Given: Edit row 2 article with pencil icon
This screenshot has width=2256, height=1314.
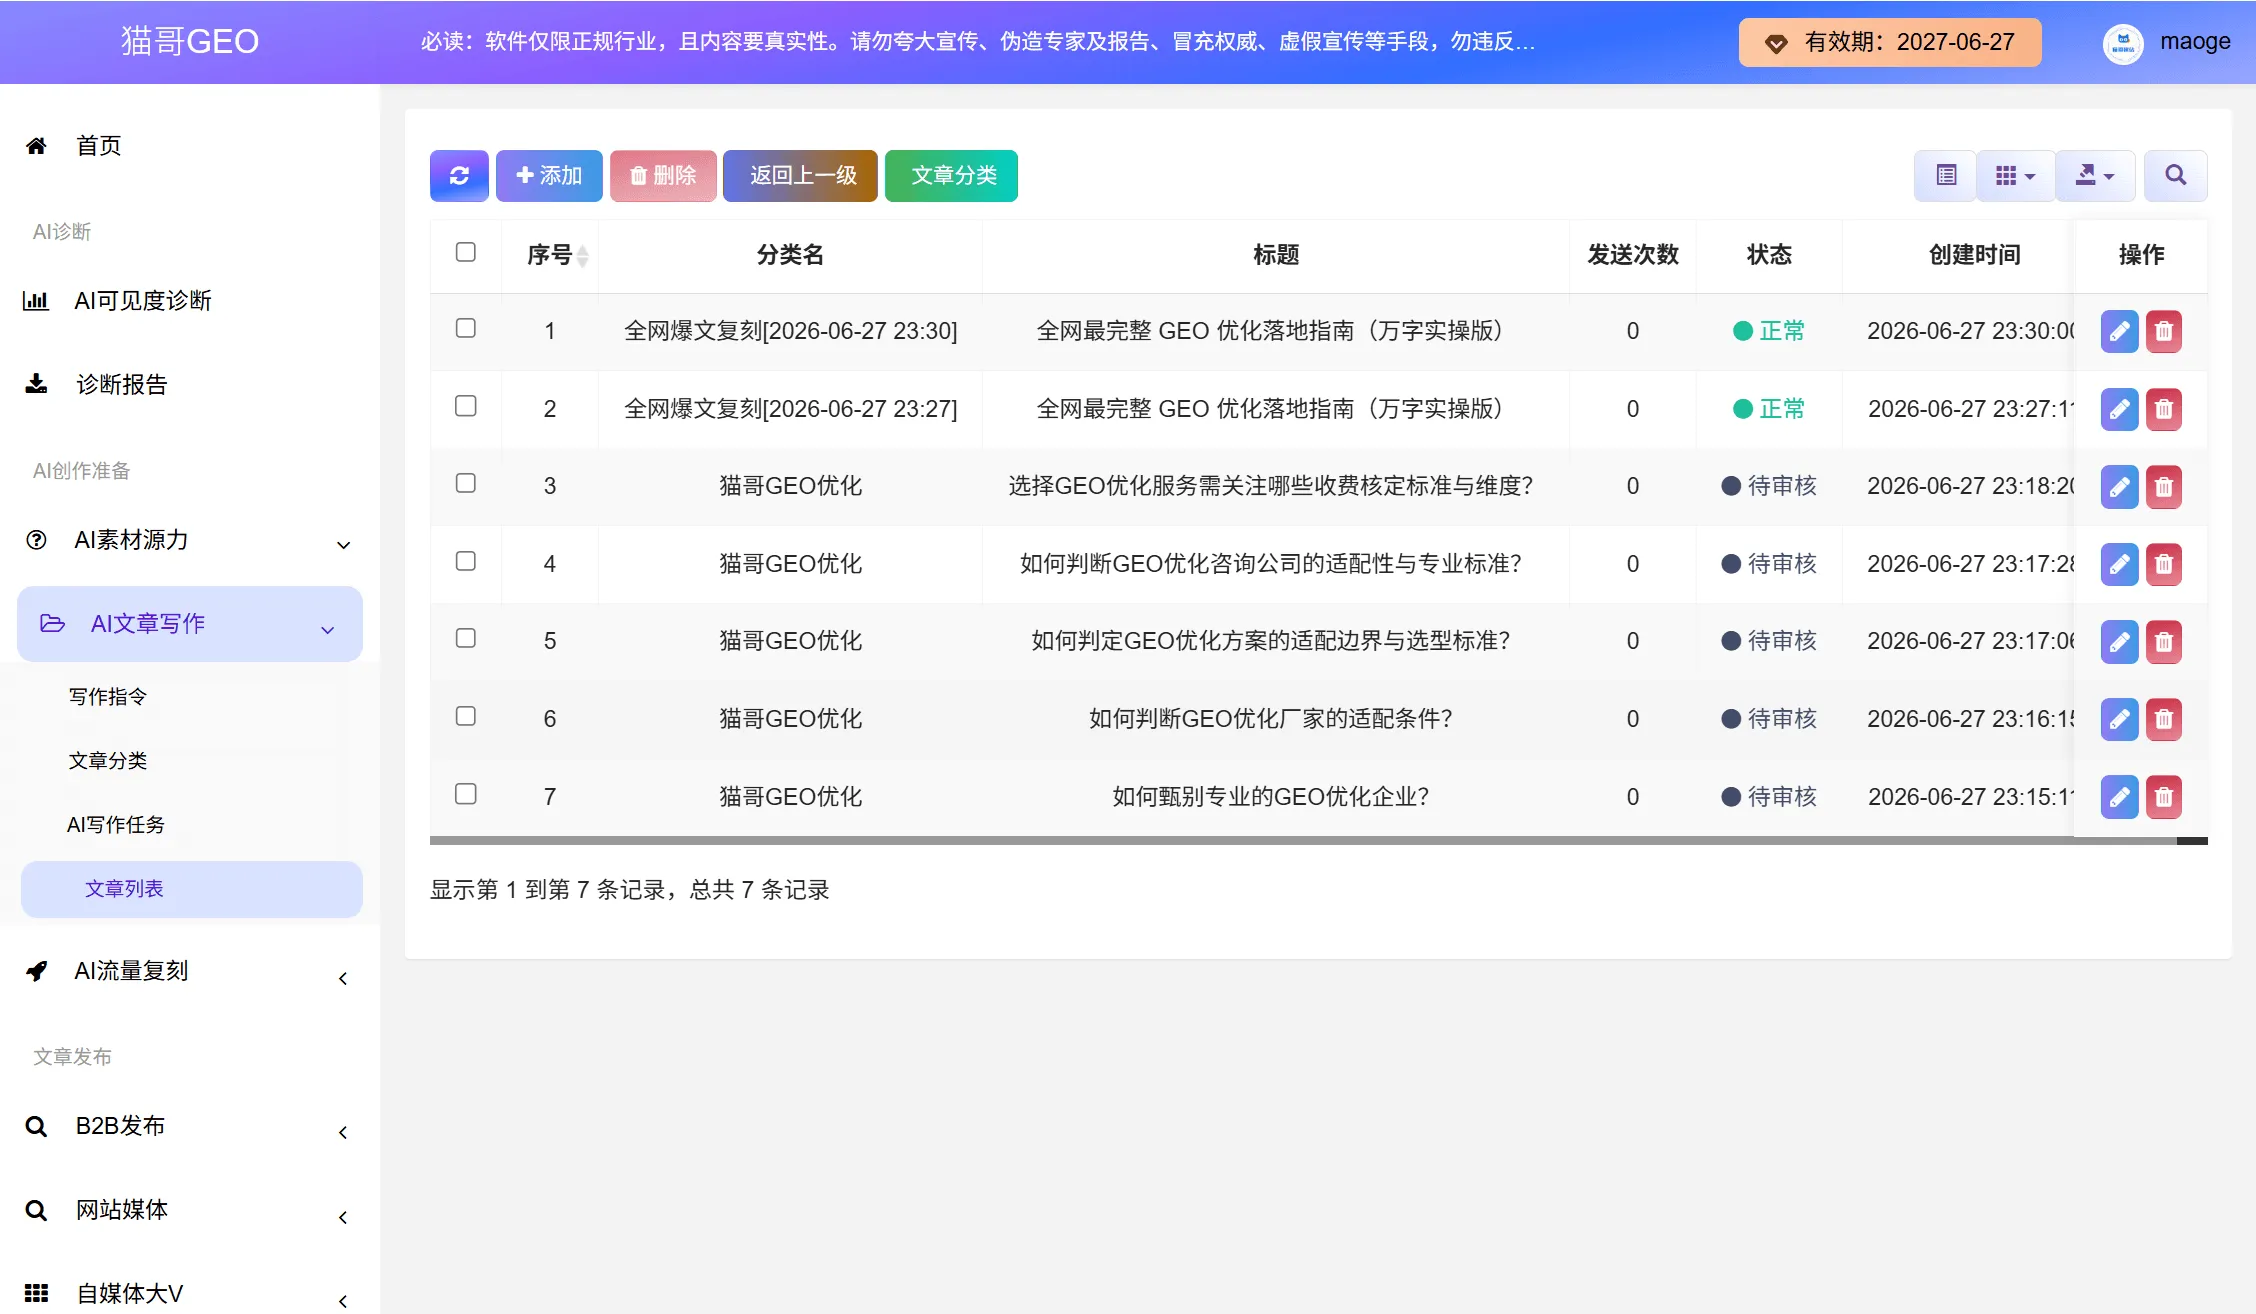Looking at the screenshot, I should pos(2119,409).
